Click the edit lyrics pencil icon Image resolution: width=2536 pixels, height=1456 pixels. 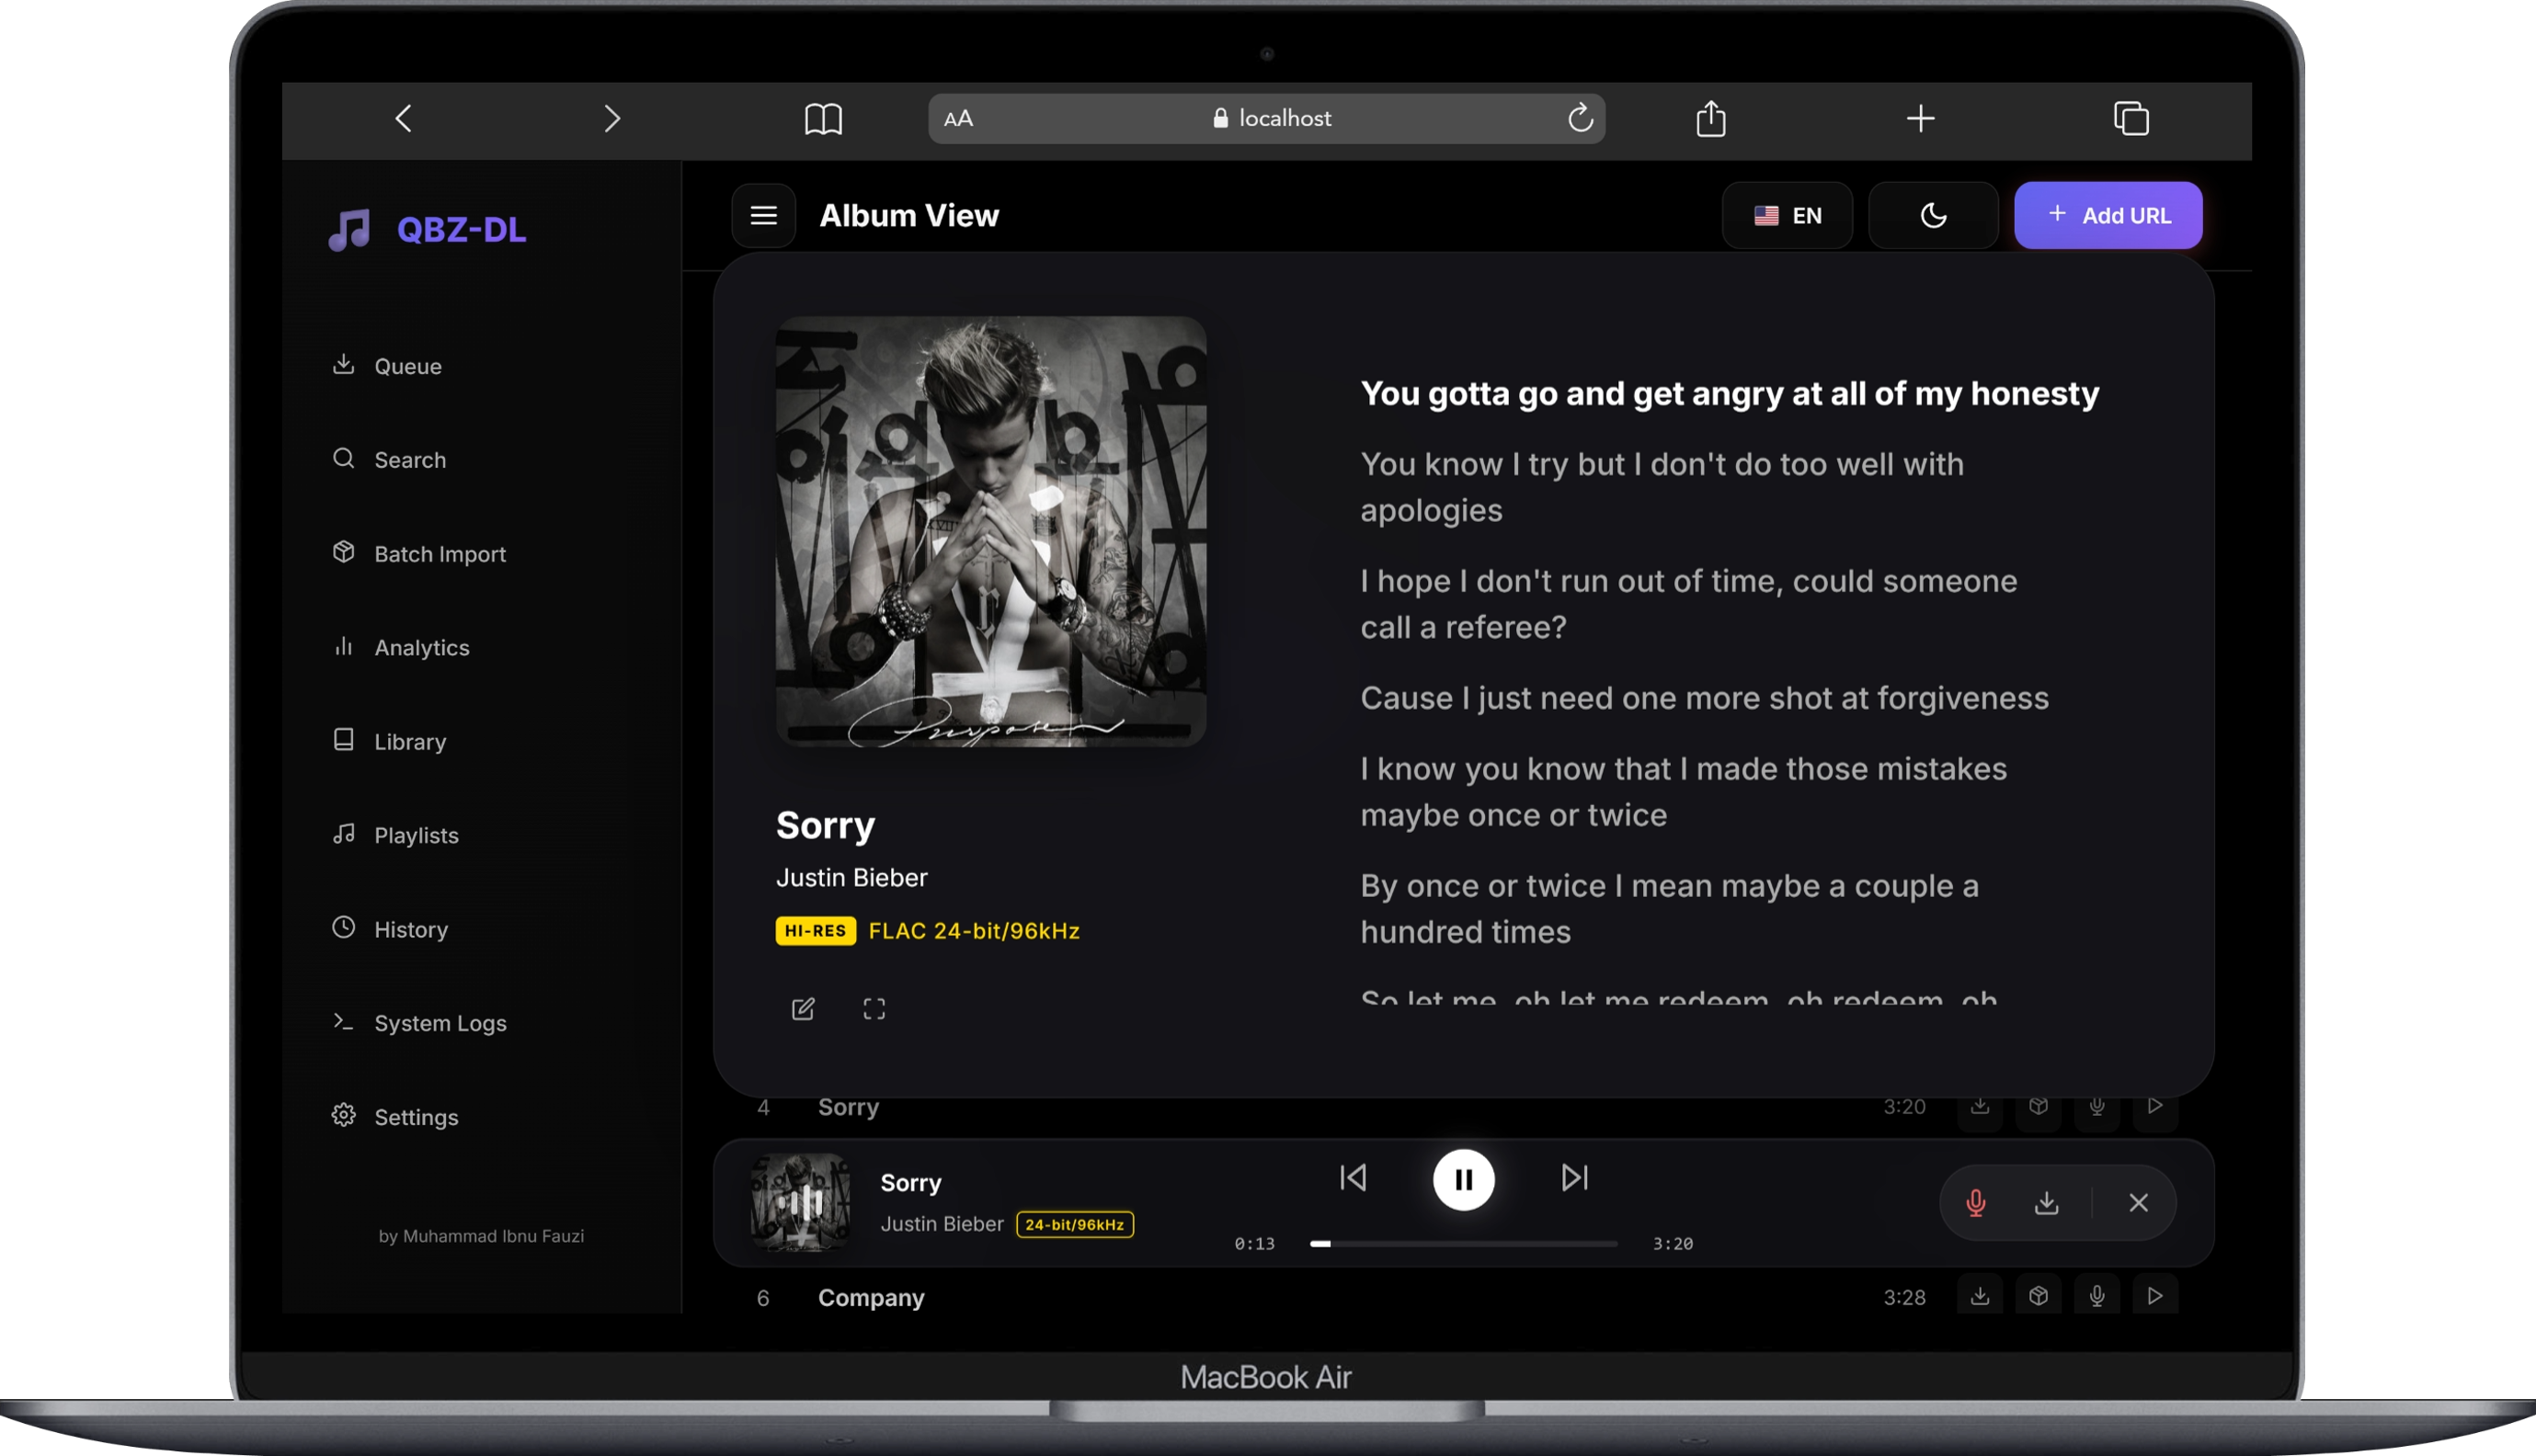[x=803, y=1009]
